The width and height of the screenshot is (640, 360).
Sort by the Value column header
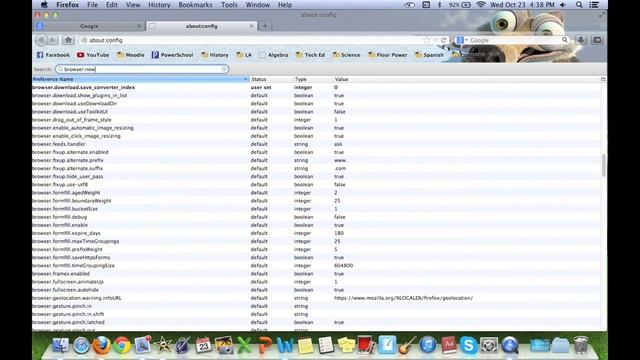pyautogui.click(x=467, y=79)
